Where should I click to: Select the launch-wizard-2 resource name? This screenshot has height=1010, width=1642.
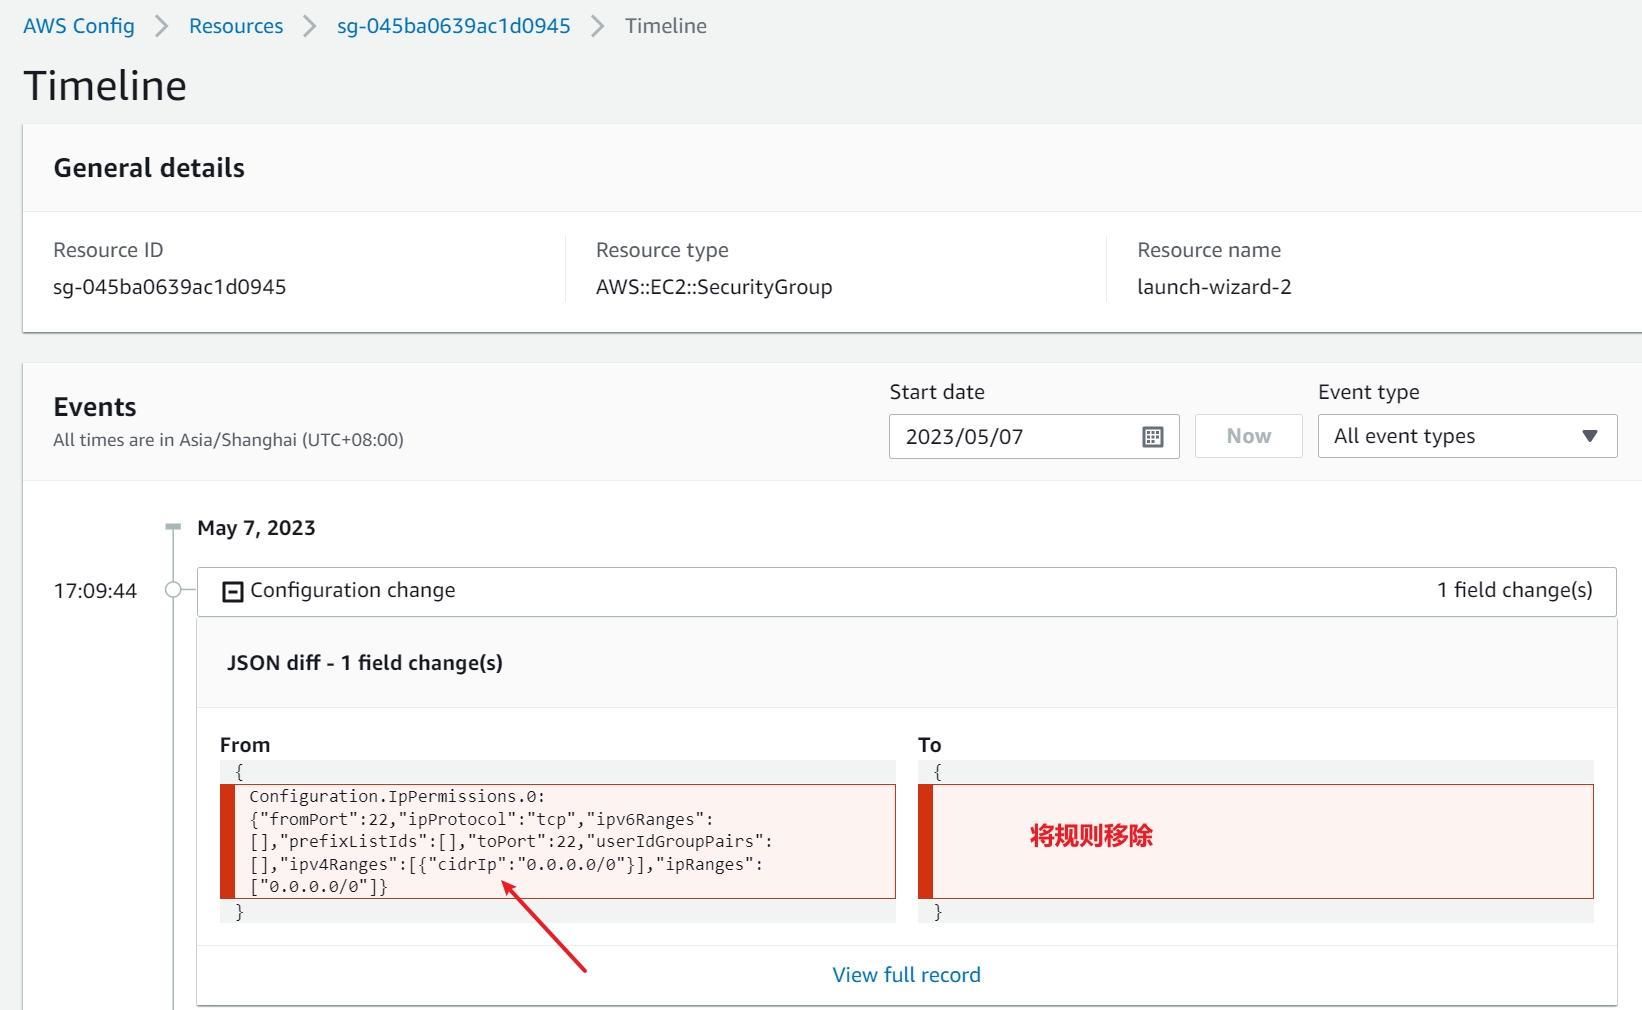tap(1214, 287)
